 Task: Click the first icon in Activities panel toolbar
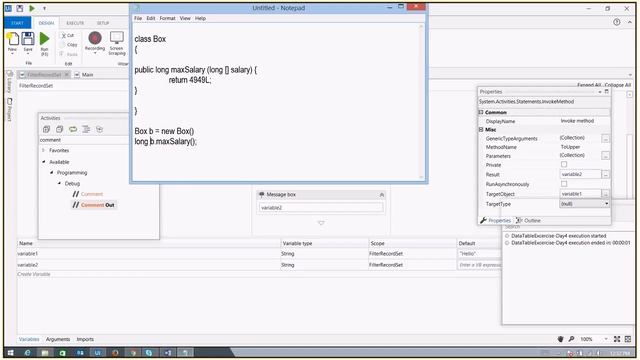[x=47, y=129]
